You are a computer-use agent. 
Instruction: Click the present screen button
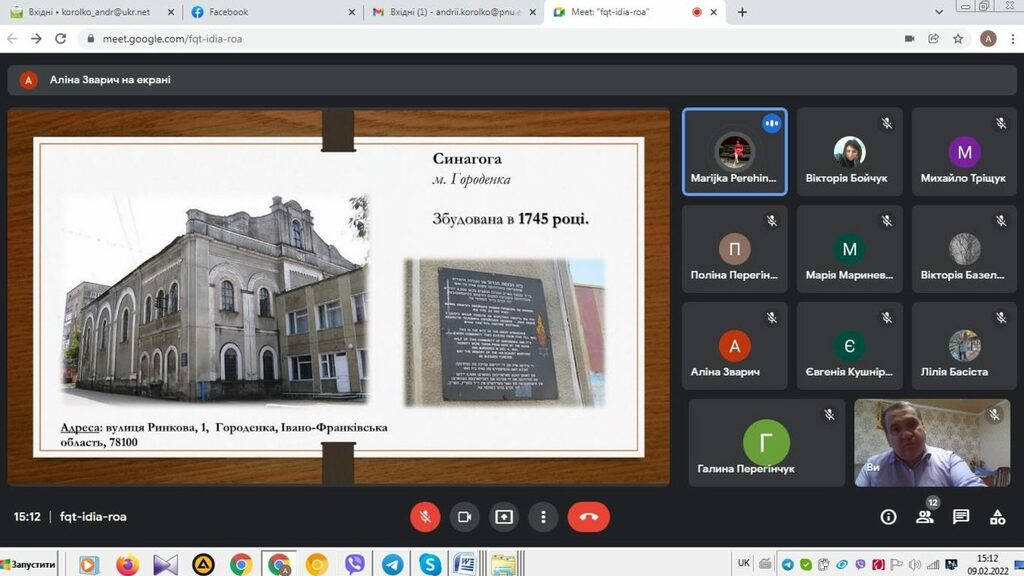pos(504,517)
